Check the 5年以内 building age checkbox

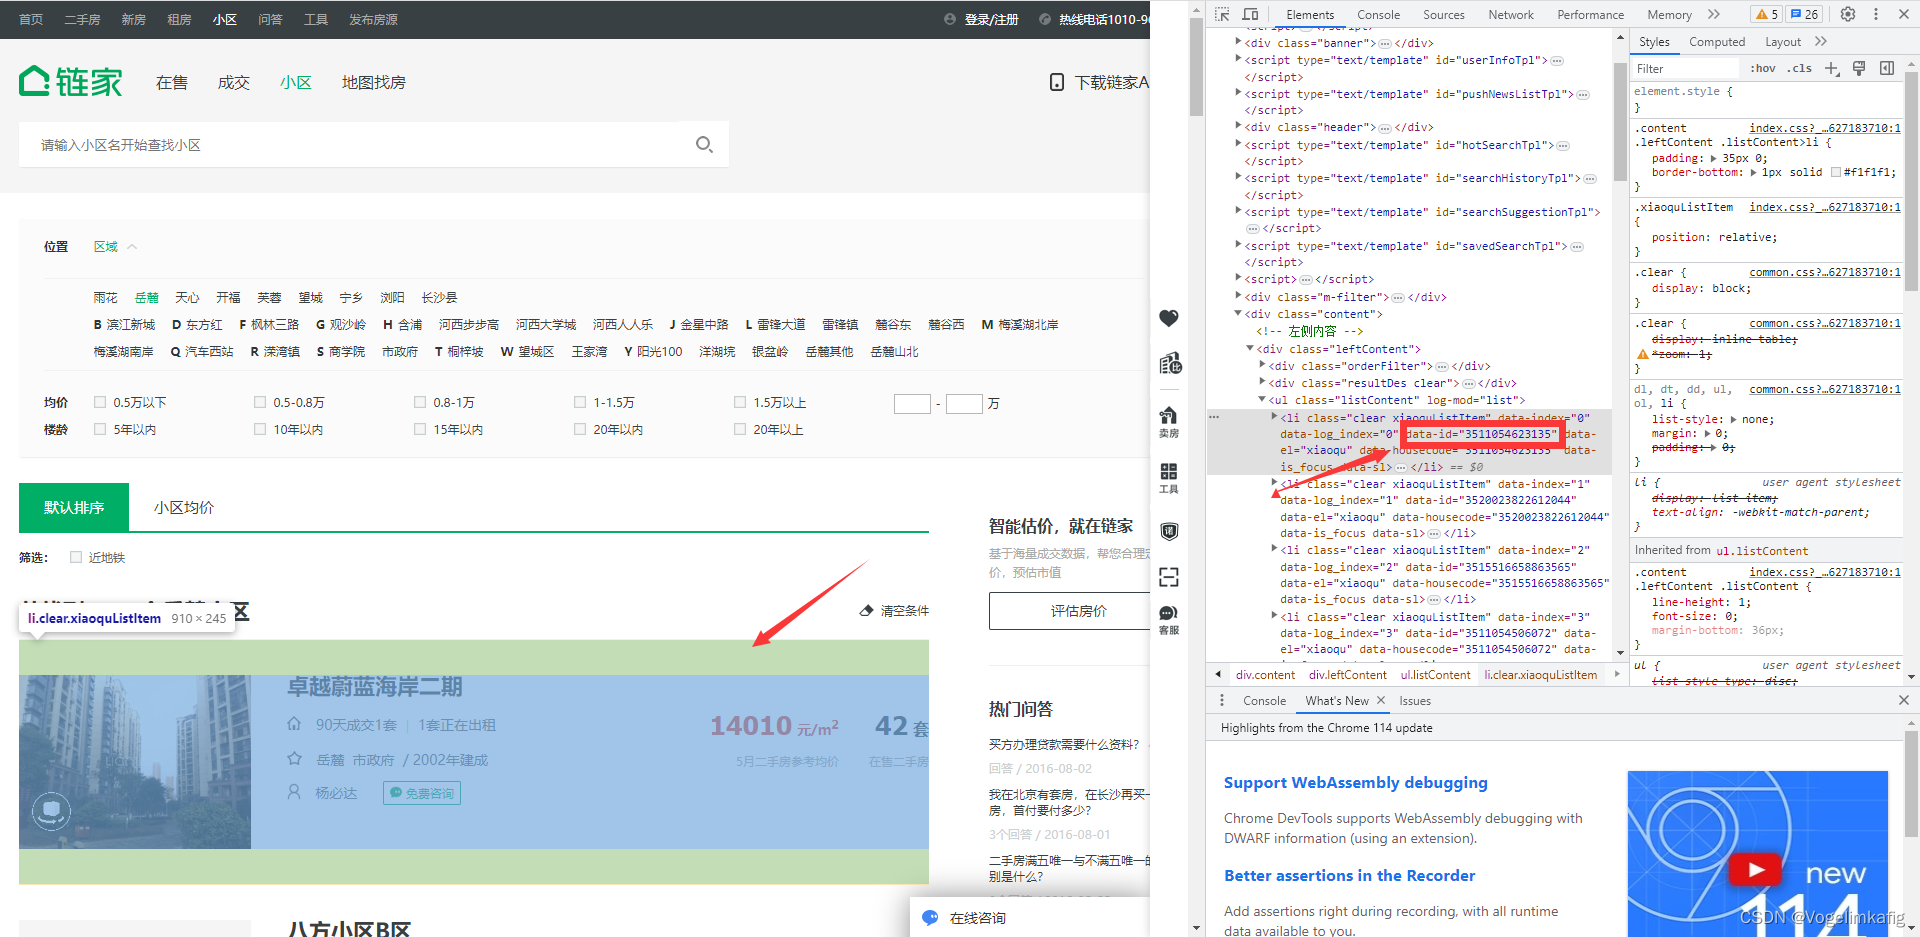100,429
